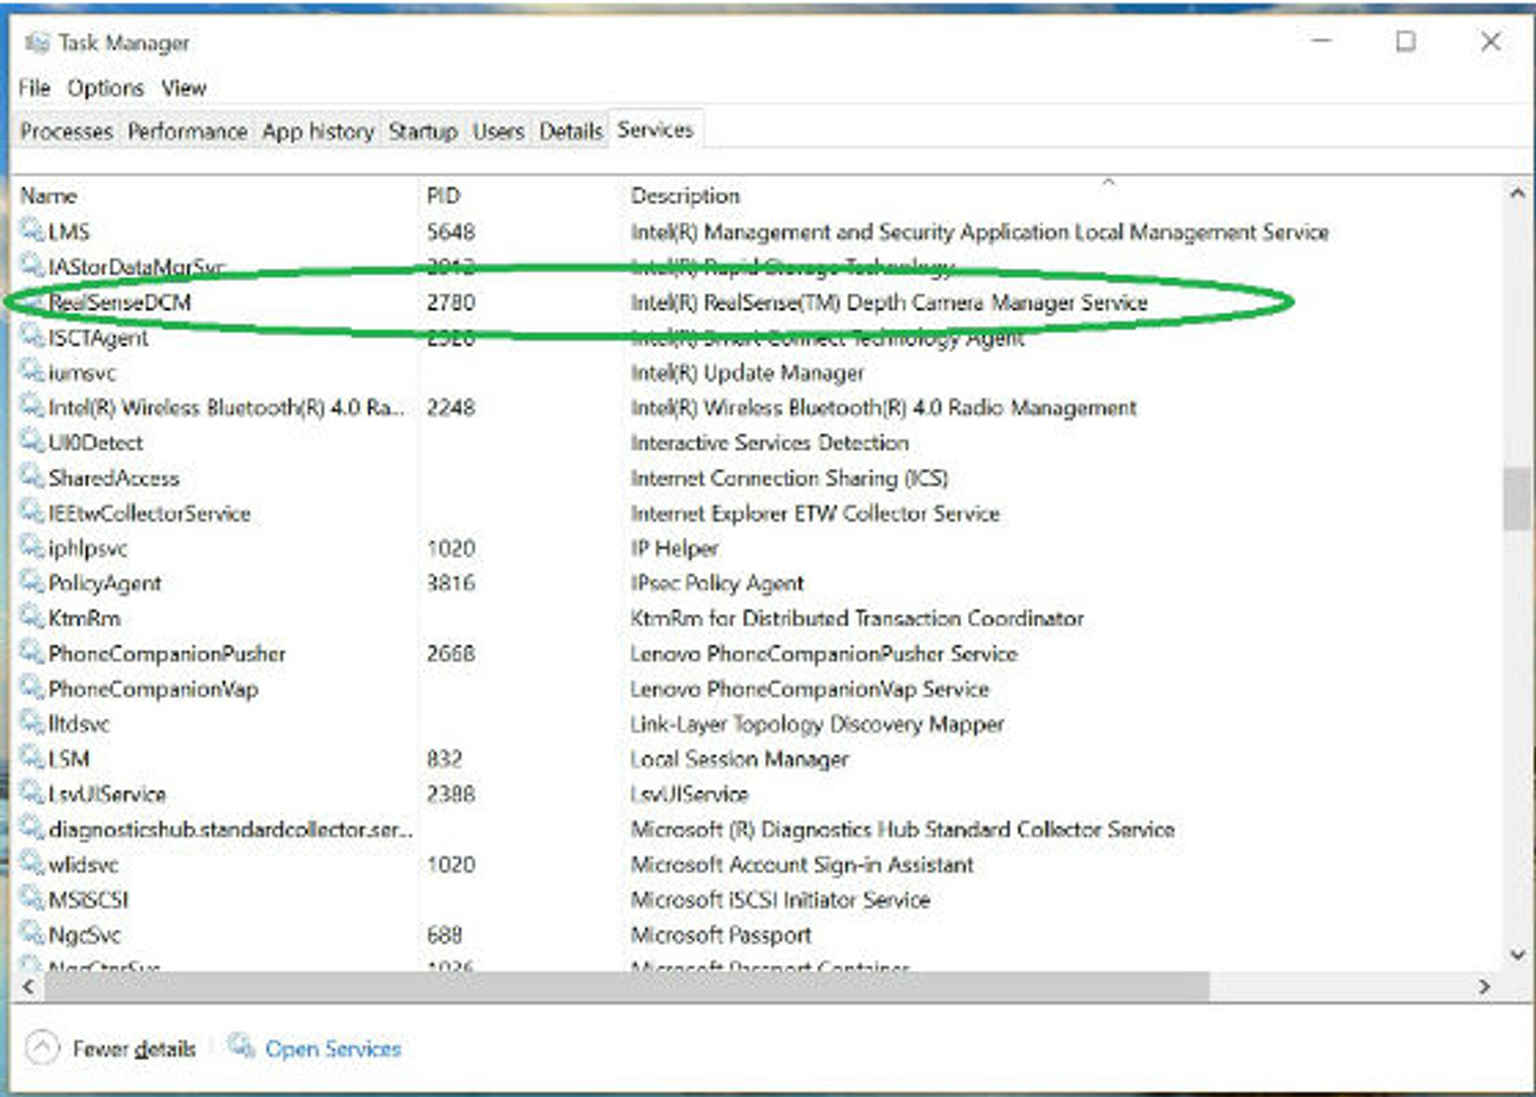Click the gear icon next to NgcSvc
The image size is (1536, 1097).
tap(33, 934)
